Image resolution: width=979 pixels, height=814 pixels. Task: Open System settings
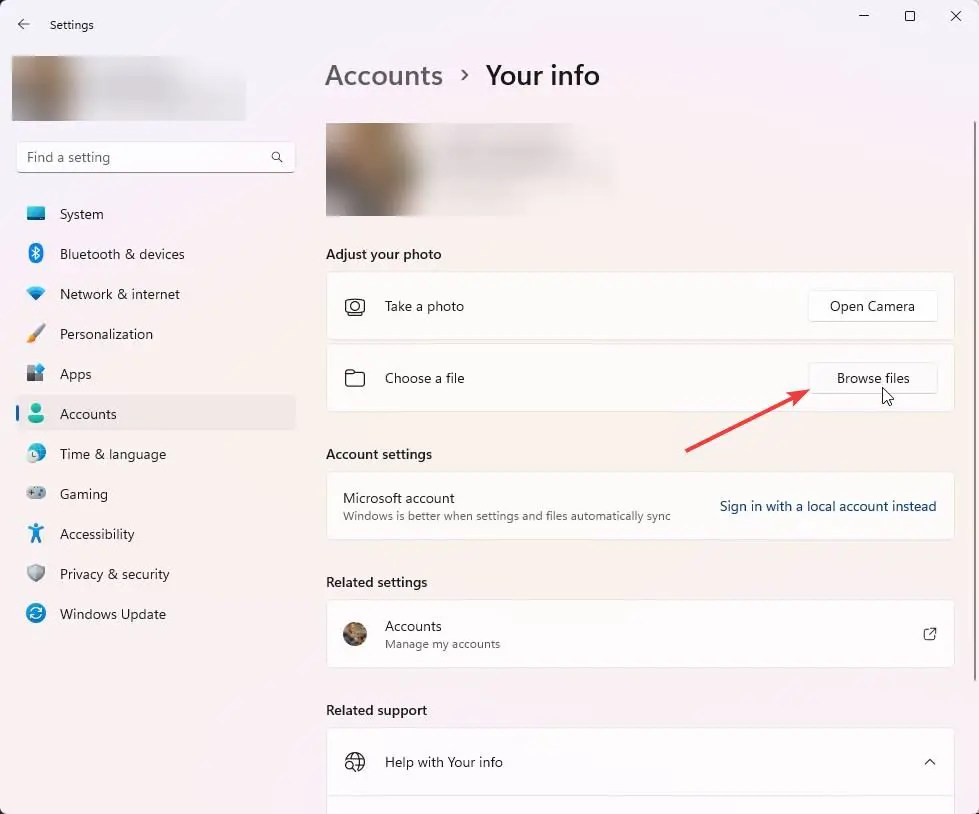(x=156, y=213)
